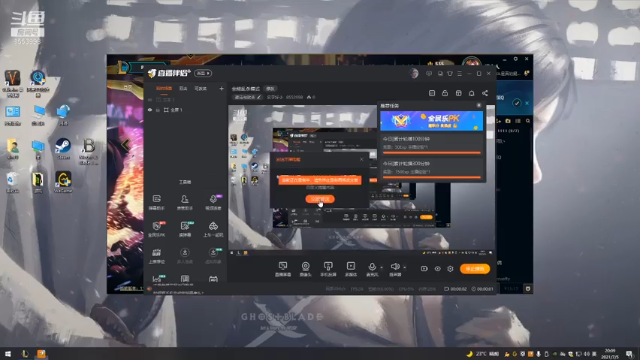Open Steam from the desktop
This screenshot has width=640, height=360.
point(63,149)
